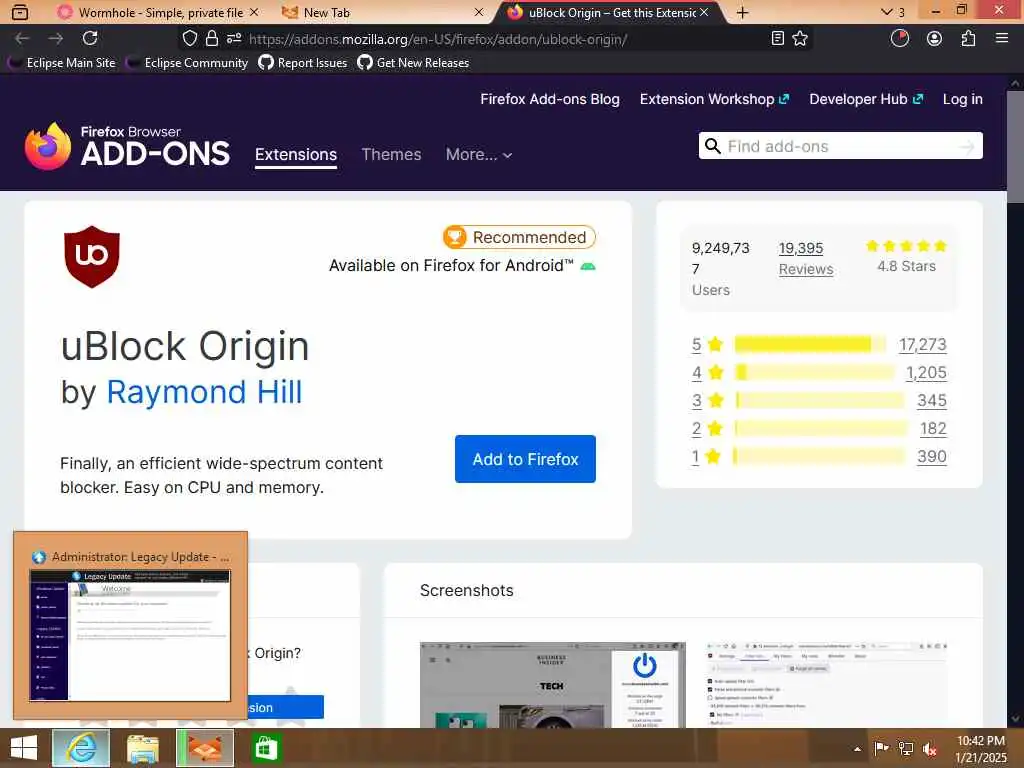Viewport: 1024px width, 768px height.
Task: Filter by 5 star reviews bar
Action: [x=810, y=344]
